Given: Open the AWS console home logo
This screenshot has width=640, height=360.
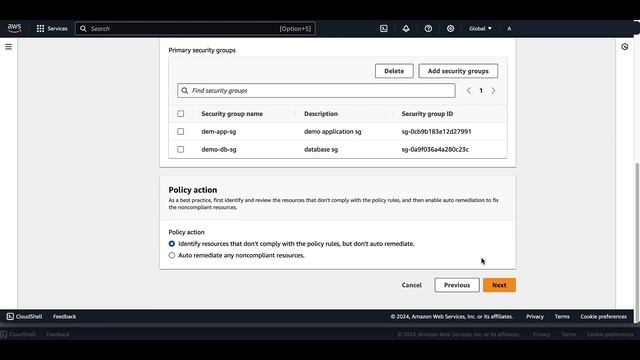Looking at the screenshot, I should [14, 28].
